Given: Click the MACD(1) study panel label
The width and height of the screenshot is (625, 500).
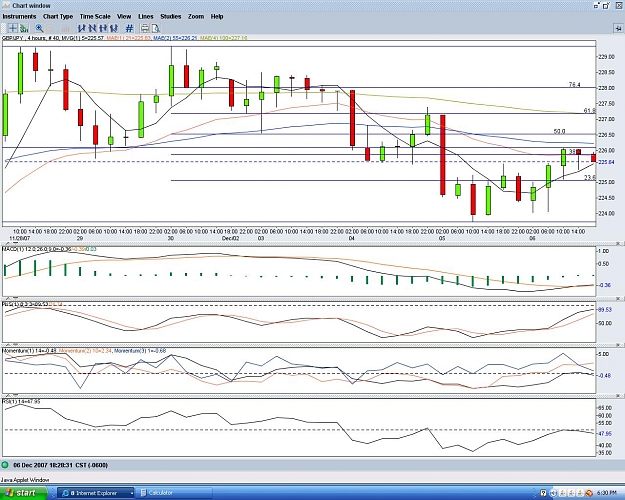Looking at the screenshot, I should coord(49,249).
